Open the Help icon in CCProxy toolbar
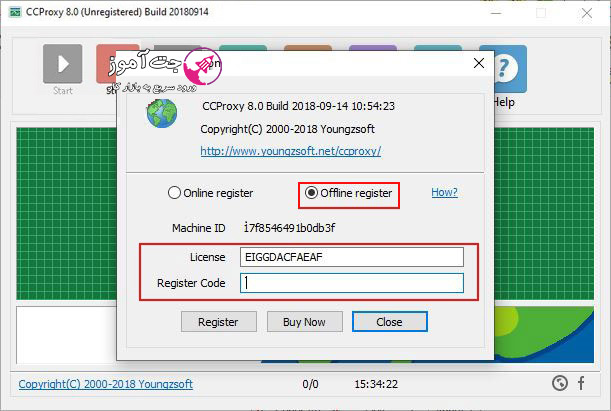The height and width of the screenshot is (411, 611). pyautogui.click(x=510, y=69)
